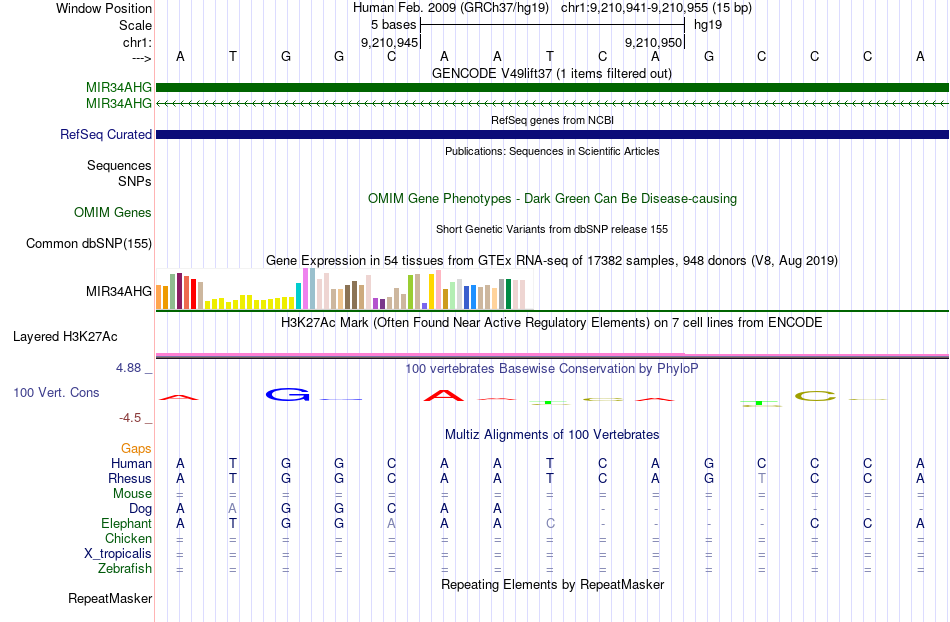Click the black MIR34AHG label beside the GTEx chart
The width and height of the screenshot is (950, 622).
(119, 291)
